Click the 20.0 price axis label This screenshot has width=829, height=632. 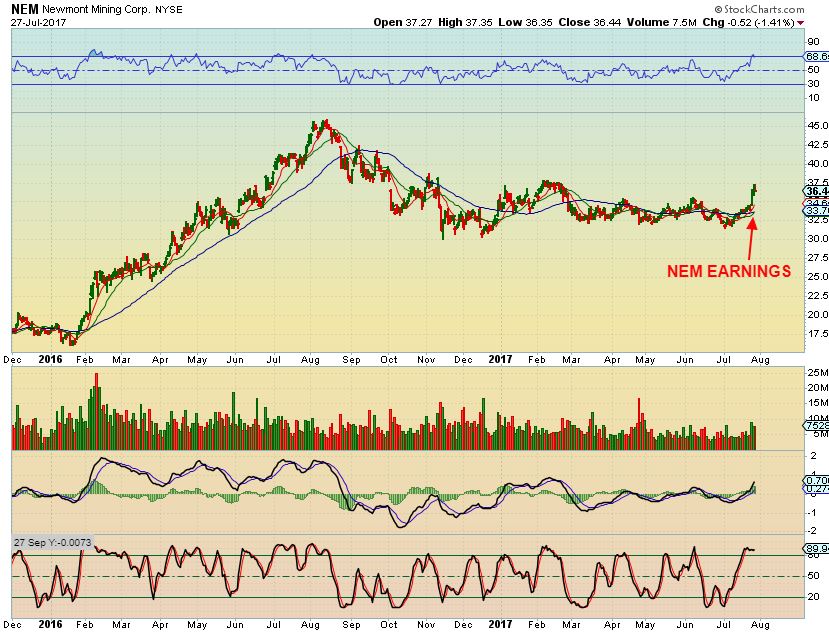tap(817, 315)
